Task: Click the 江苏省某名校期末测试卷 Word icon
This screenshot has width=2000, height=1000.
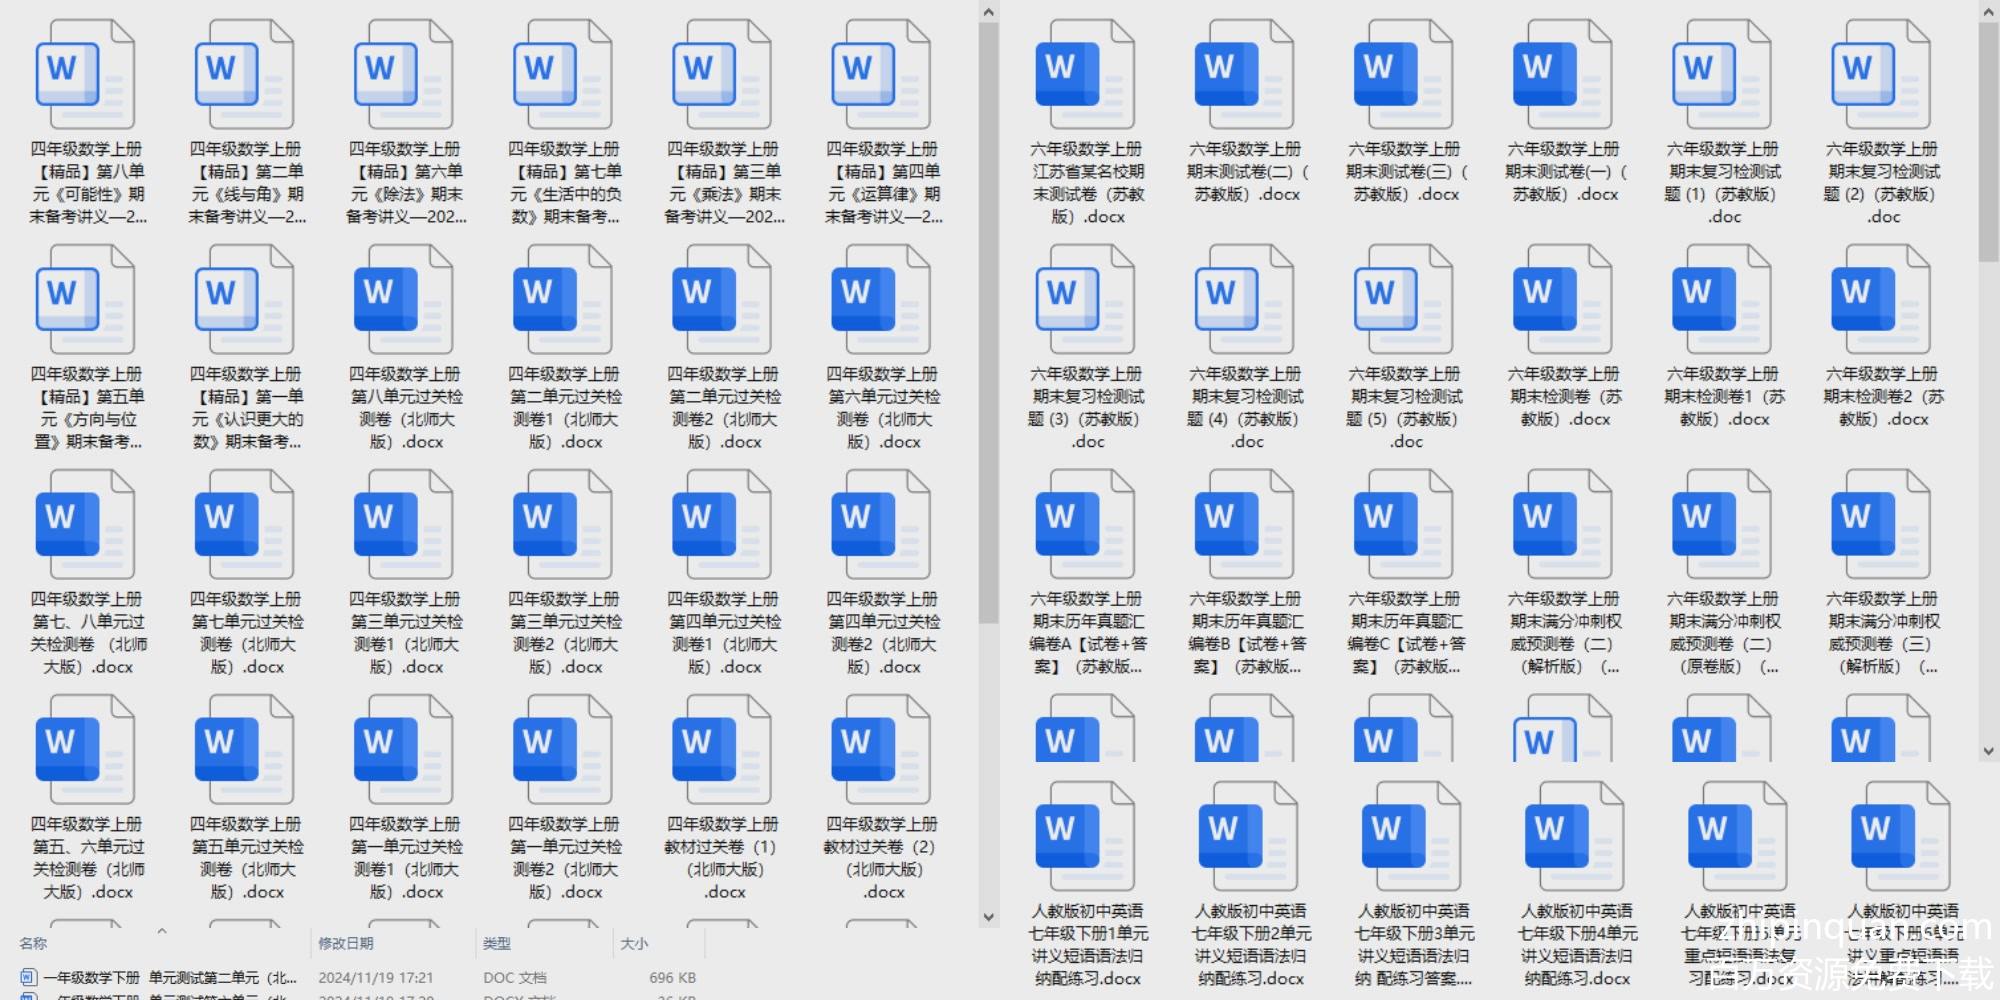Action: click(x=1085, y=75)
